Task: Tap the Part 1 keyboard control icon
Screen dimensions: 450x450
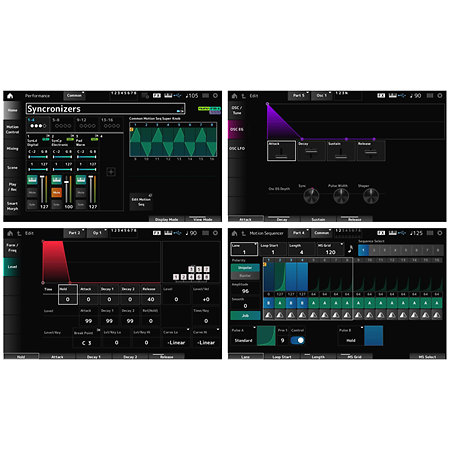Action: tap(32, 180)
